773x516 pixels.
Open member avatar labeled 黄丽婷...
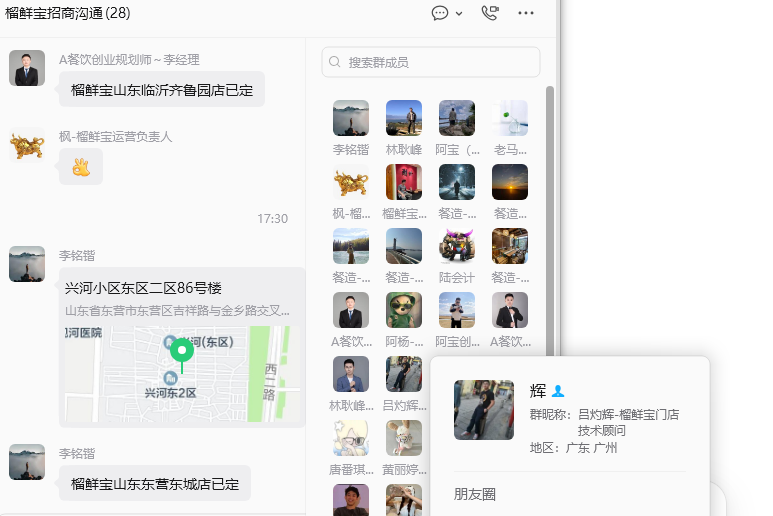point(404,439)
